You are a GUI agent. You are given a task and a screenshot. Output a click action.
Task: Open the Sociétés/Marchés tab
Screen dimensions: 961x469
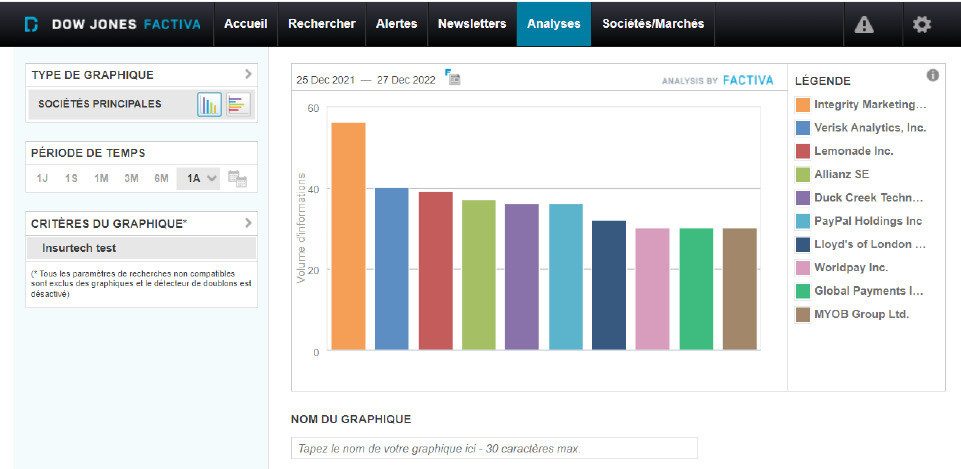click(x=653, y=24)
